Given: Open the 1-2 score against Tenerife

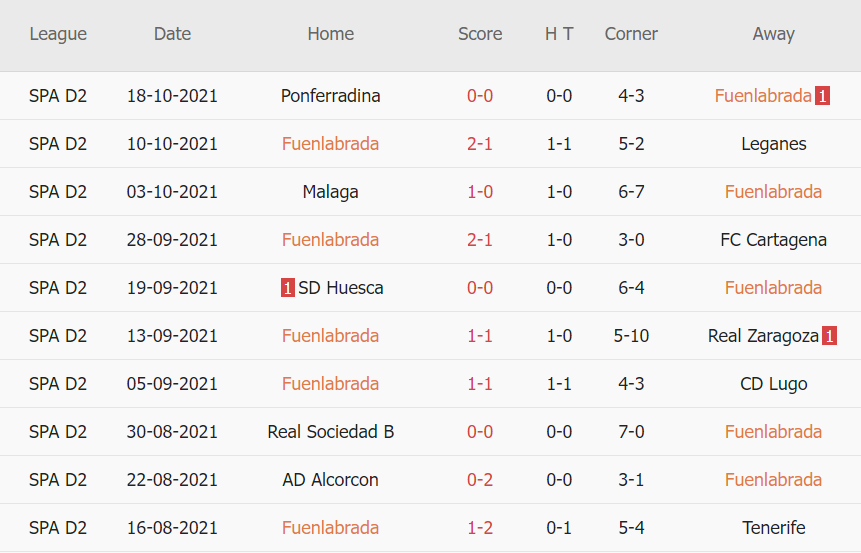Looking at the screenshot, I should pyautogui.click(x=480, y=528).
